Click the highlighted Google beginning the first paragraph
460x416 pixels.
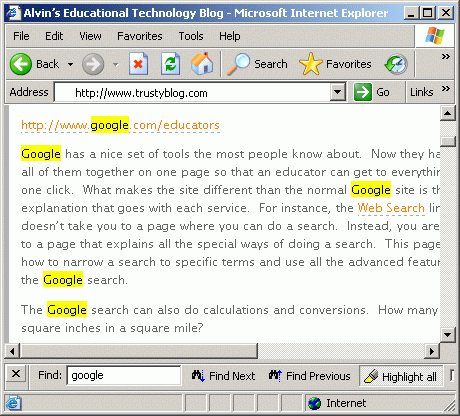[41, 154]
